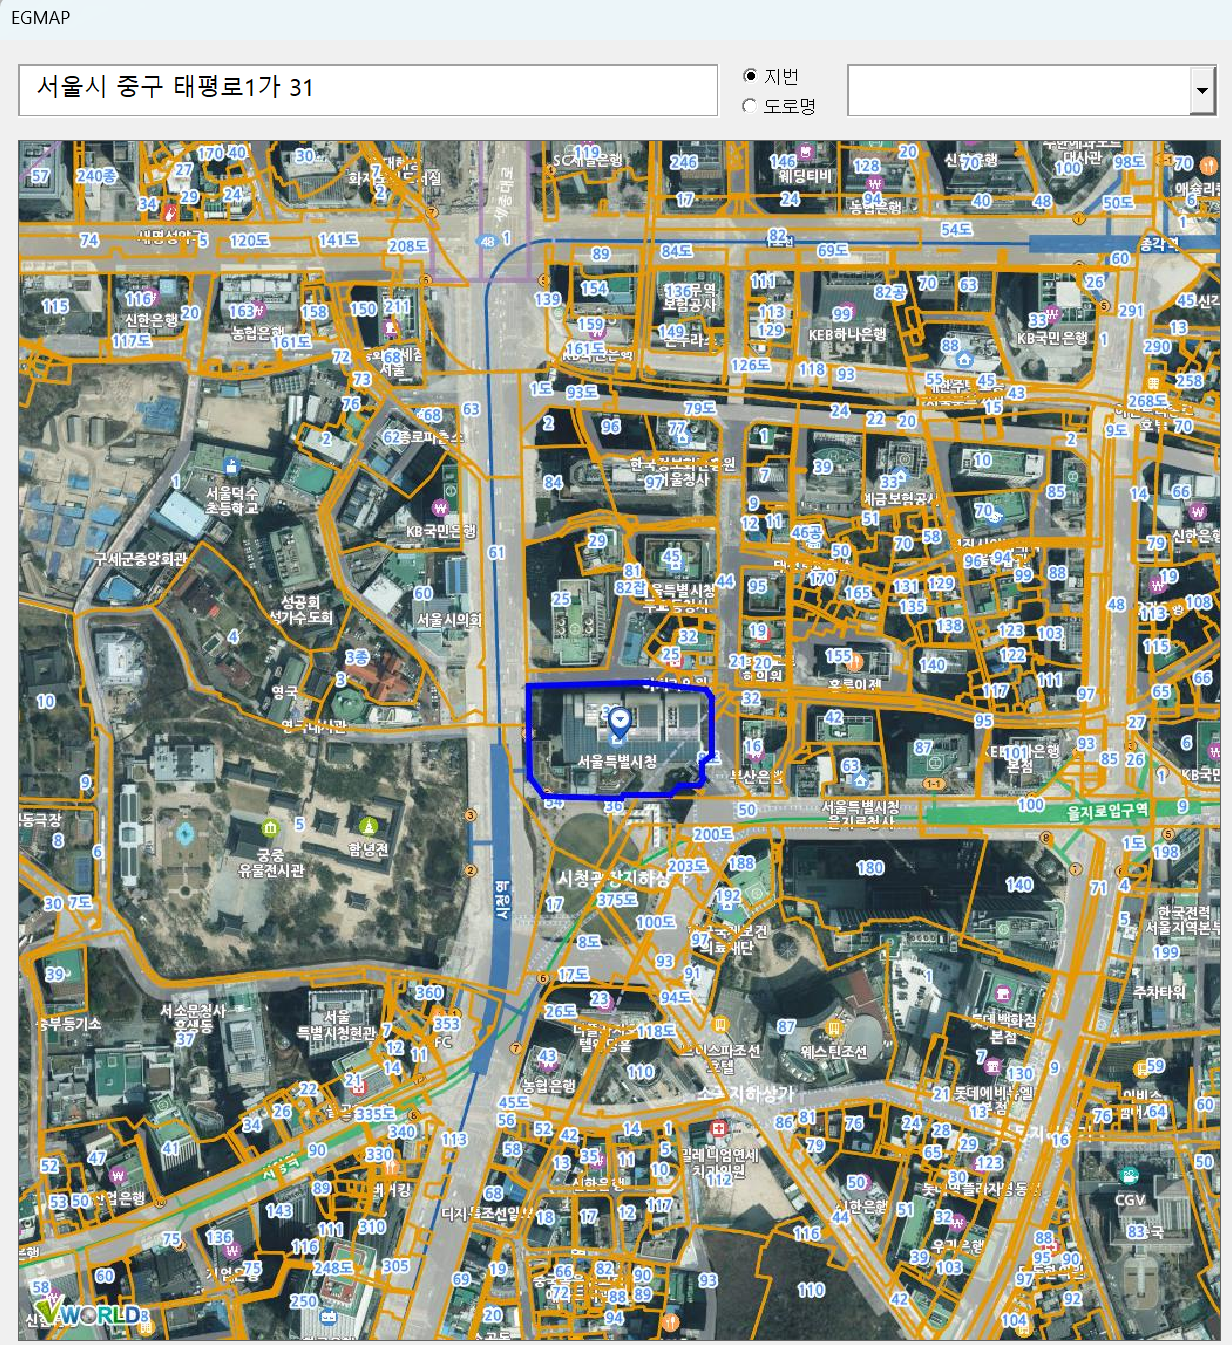Click the 종각 station label
1232x1345 pixels.
pos(1158,244)
